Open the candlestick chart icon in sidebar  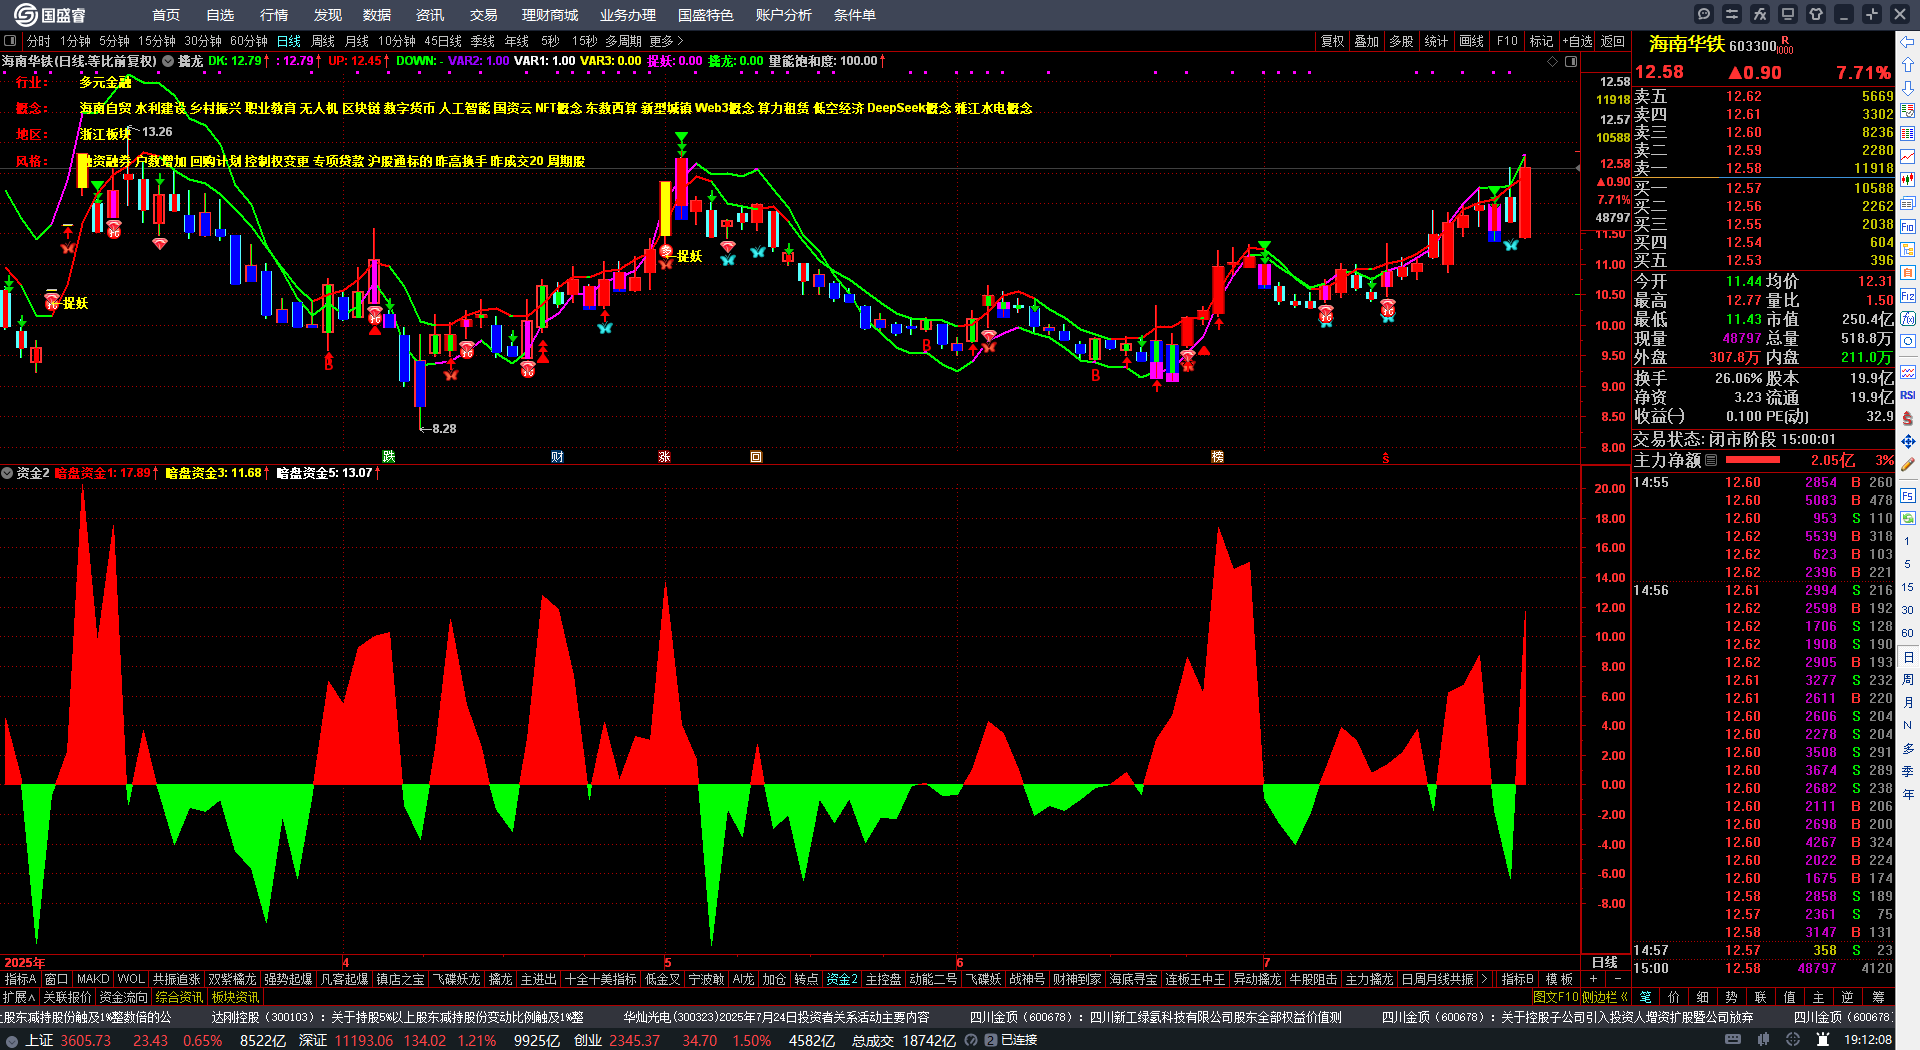click(x=1908, y=180)
